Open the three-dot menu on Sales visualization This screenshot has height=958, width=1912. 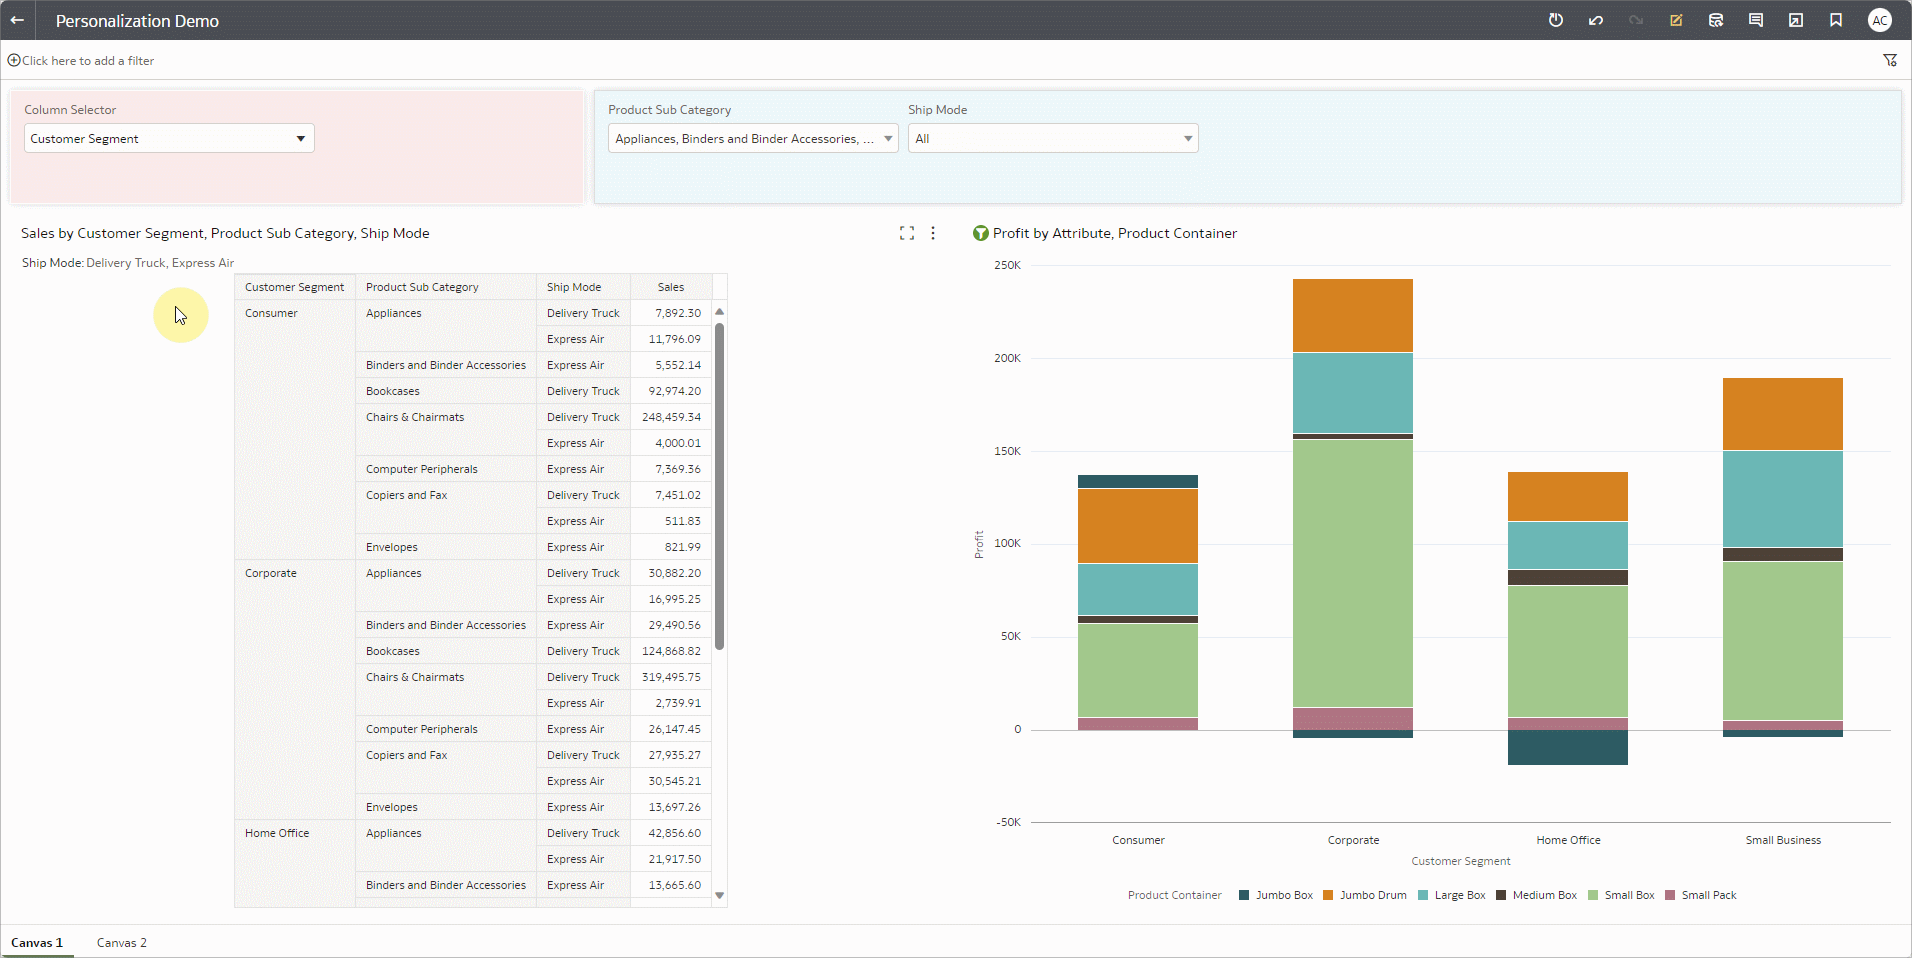(932, 233)
